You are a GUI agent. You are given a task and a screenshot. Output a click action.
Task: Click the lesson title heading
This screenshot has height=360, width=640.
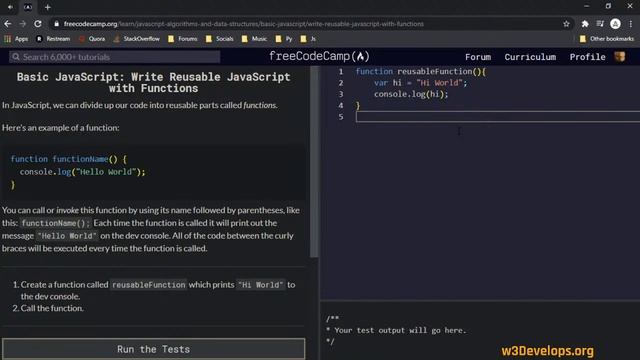153,82
